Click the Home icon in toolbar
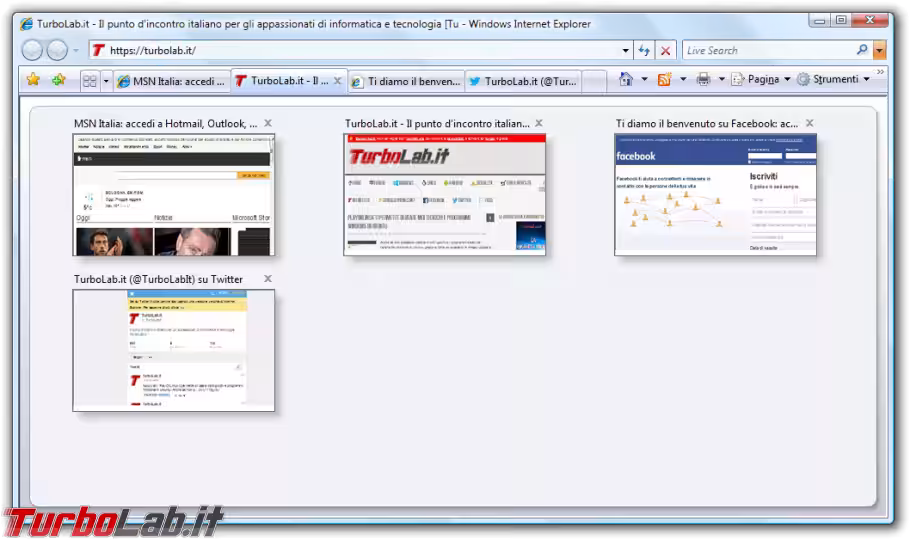Screen dimensions: 910x540 tap(626, 80)
